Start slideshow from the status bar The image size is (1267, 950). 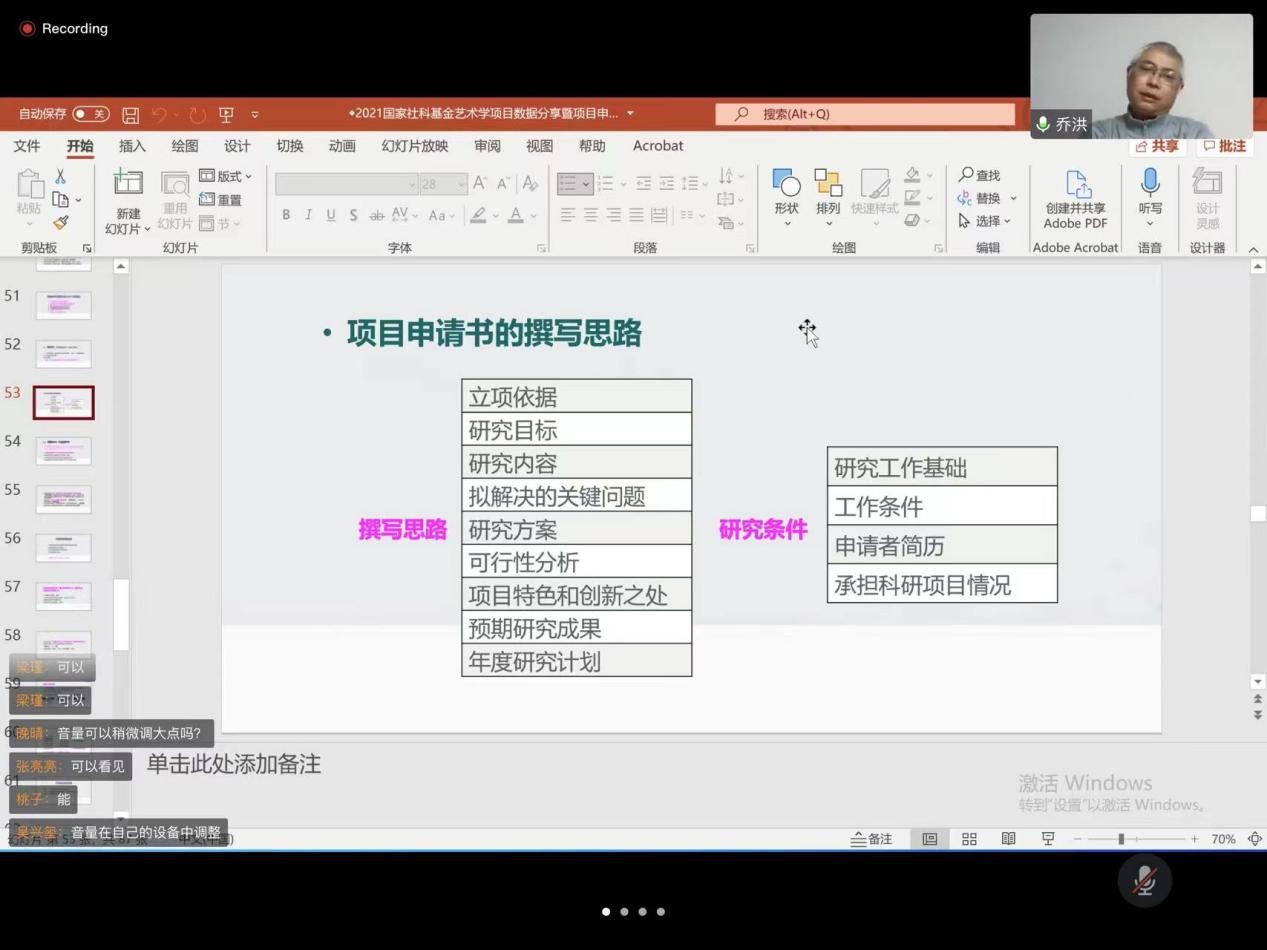pyautogui.click(x=1048, y=839)
